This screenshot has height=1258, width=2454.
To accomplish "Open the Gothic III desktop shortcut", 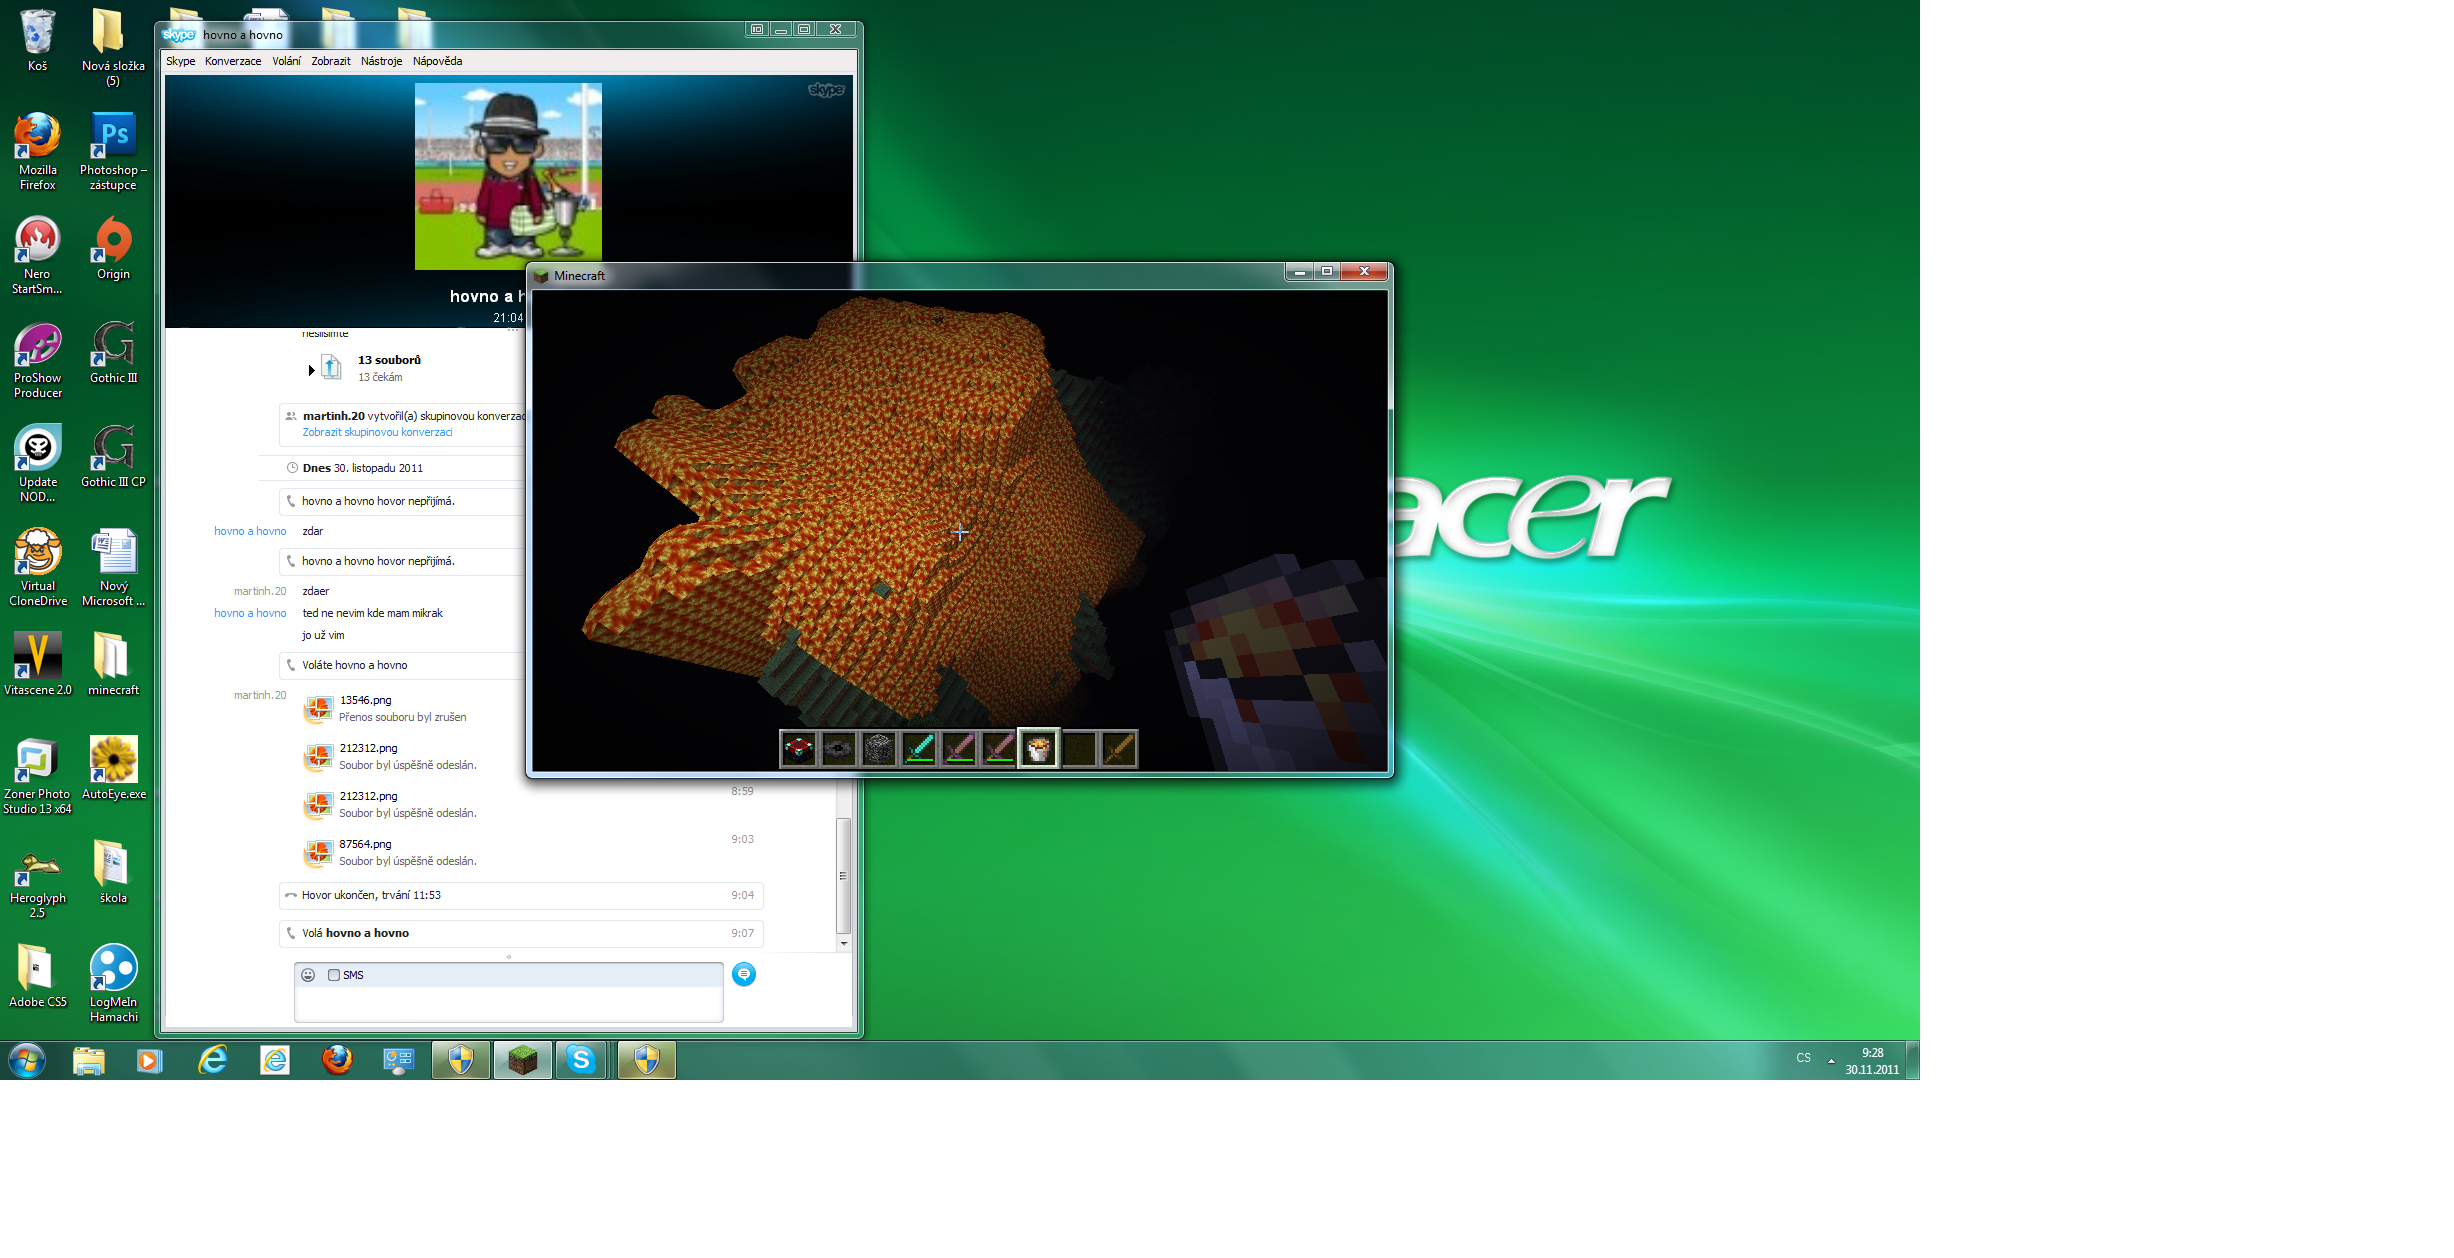I will (x=113, y=352).
